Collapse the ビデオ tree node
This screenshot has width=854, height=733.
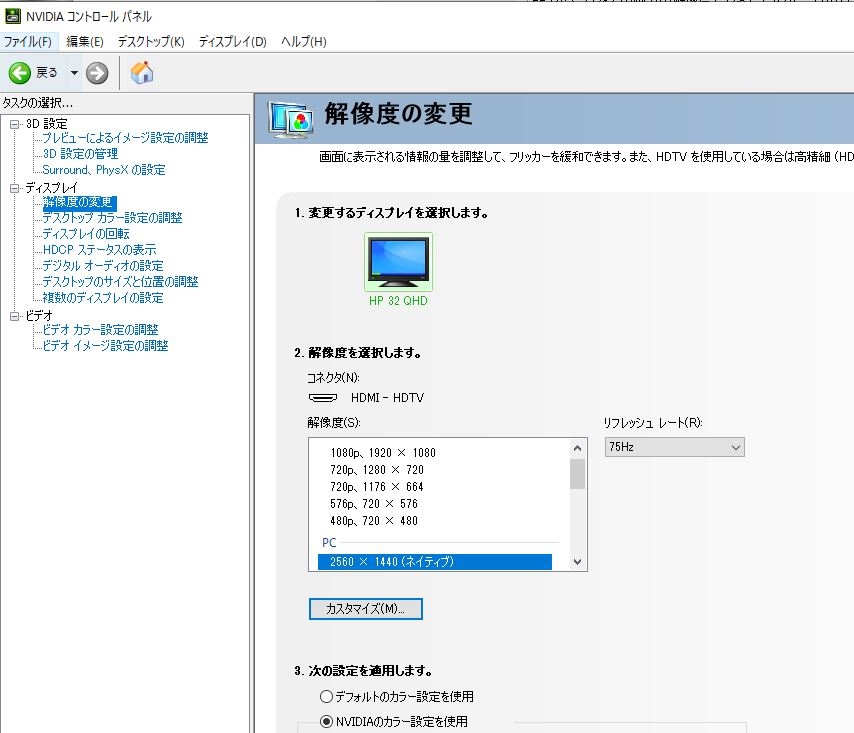point(15,316)
